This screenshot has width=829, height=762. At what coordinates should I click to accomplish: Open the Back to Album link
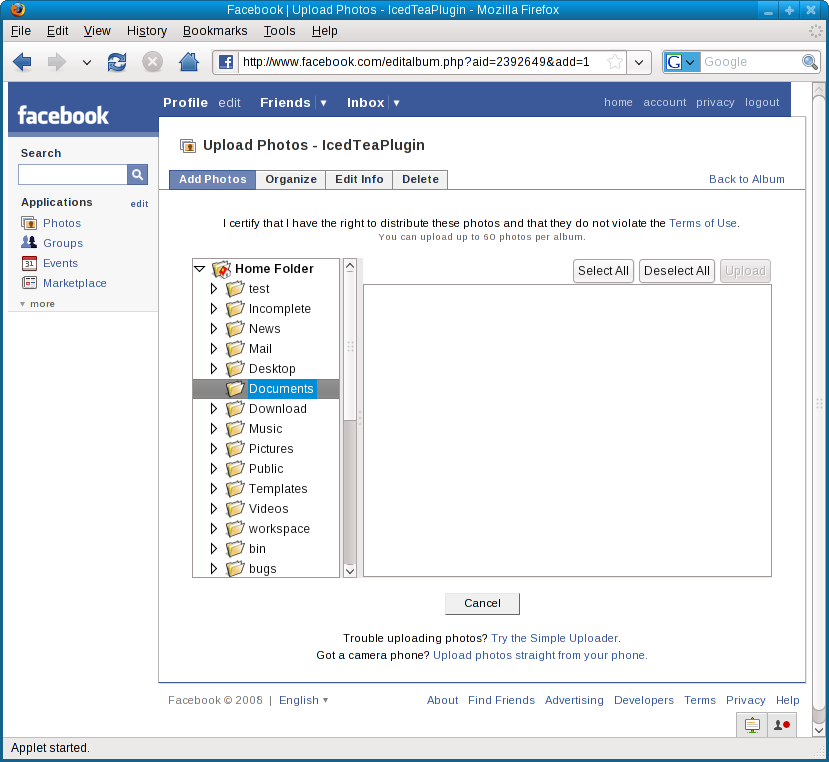tap(747, 179)
